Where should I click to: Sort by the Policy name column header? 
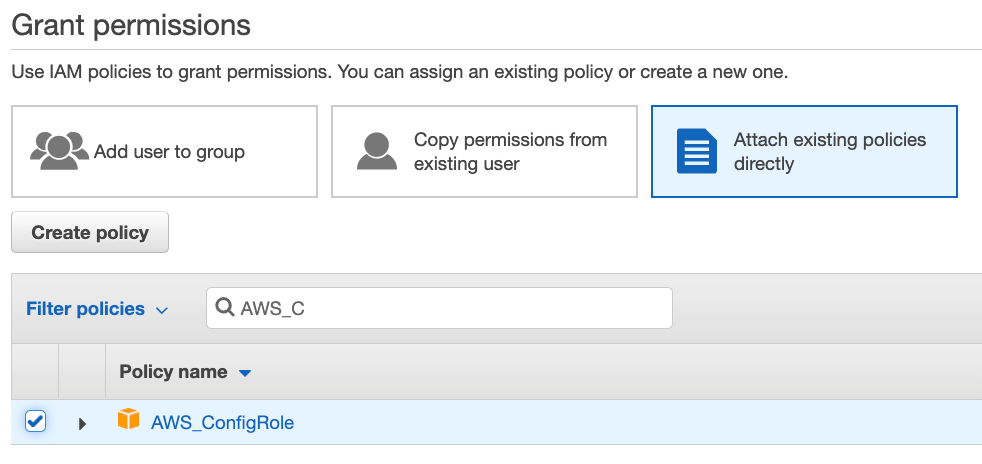(173, 372)
